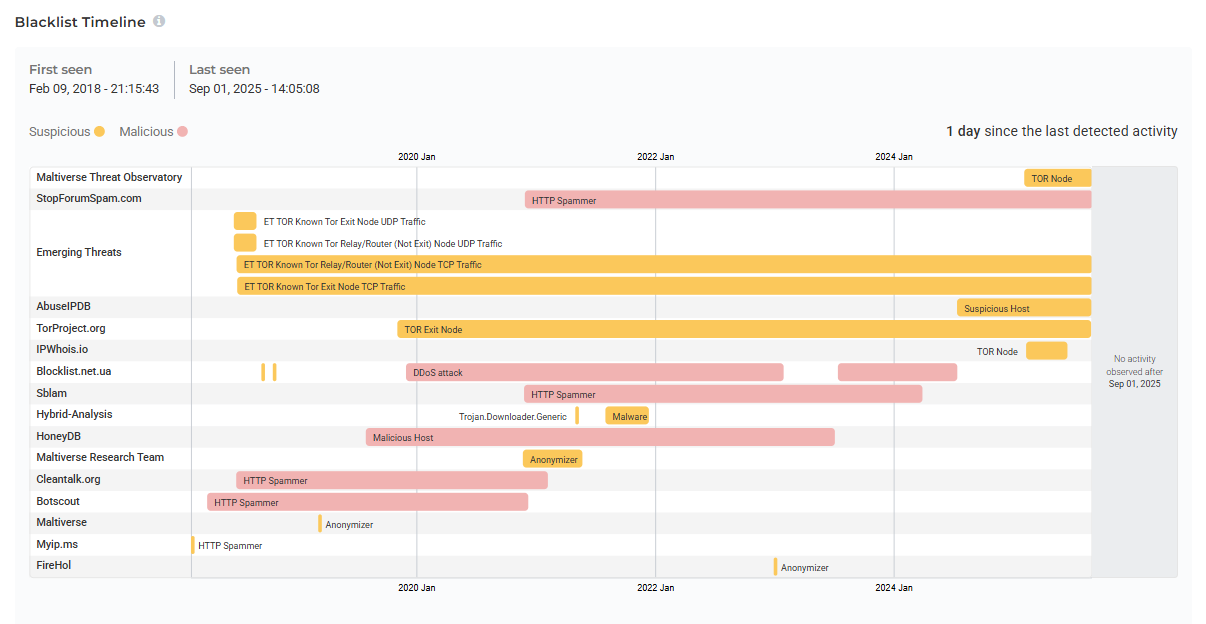Select the ET TOR Known Tor Exit Node TCP Traffic bar

pos(663,286)
